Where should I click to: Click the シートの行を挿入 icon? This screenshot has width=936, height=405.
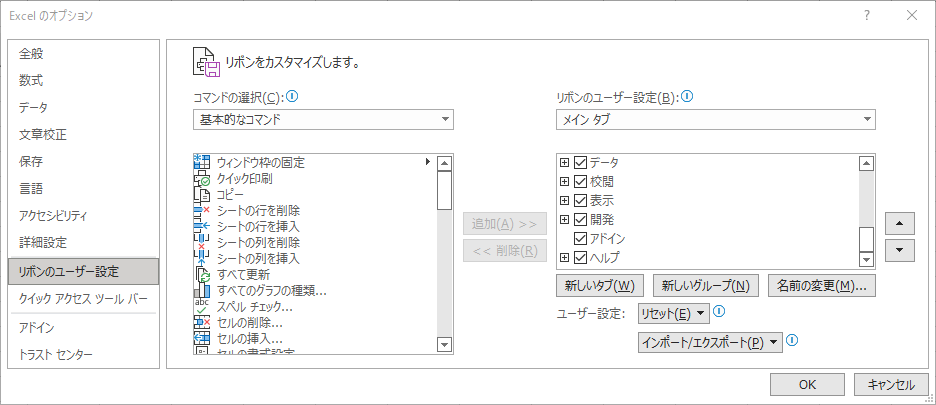click(x=202, y=226)
